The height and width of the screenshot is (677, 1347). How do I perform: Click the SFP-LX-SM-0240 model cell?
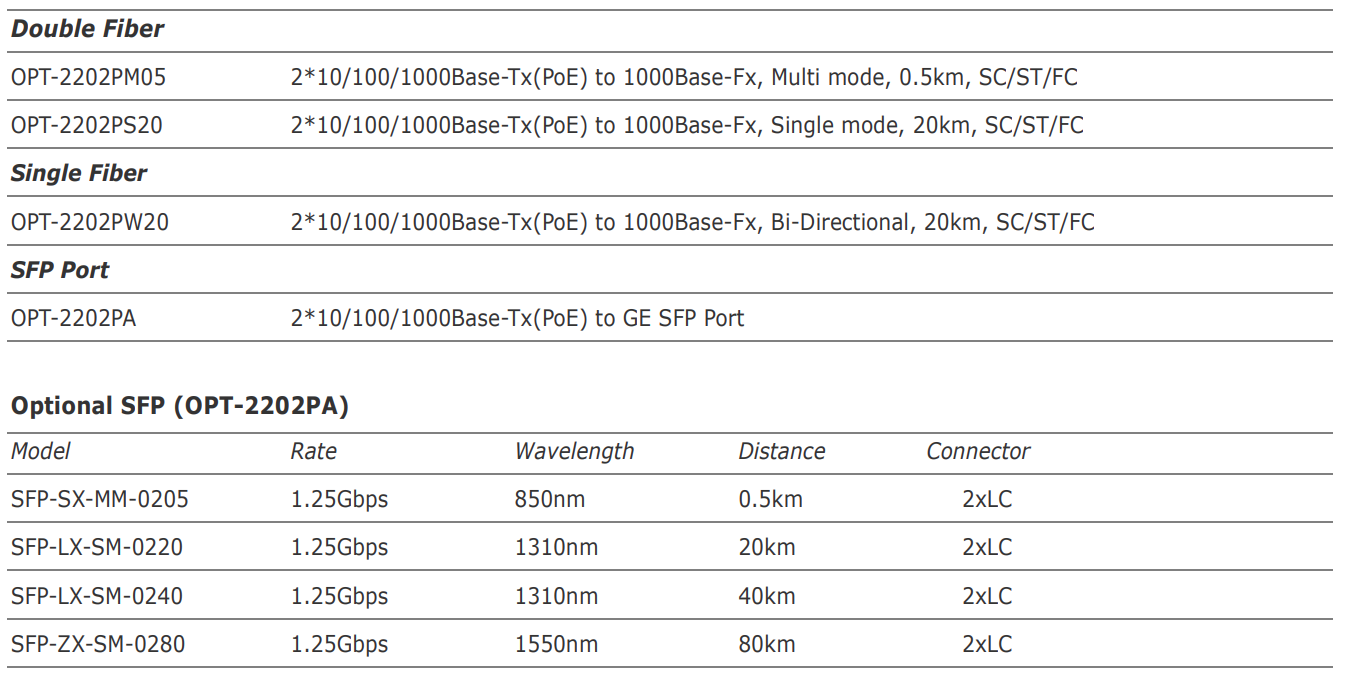(x=97, y=596)
